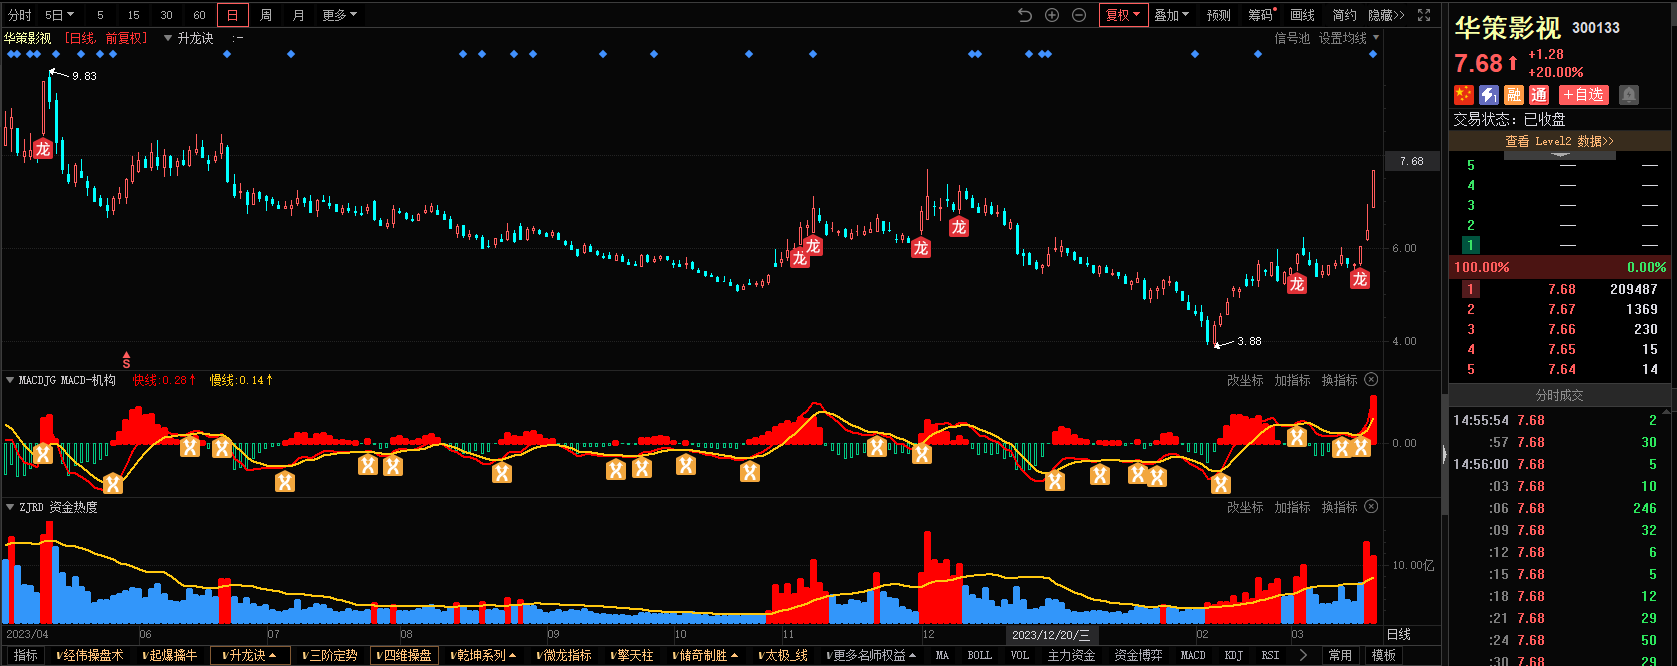
Task: Close the ZJRD 资金热度 indicator panel
Action: 1371,507
